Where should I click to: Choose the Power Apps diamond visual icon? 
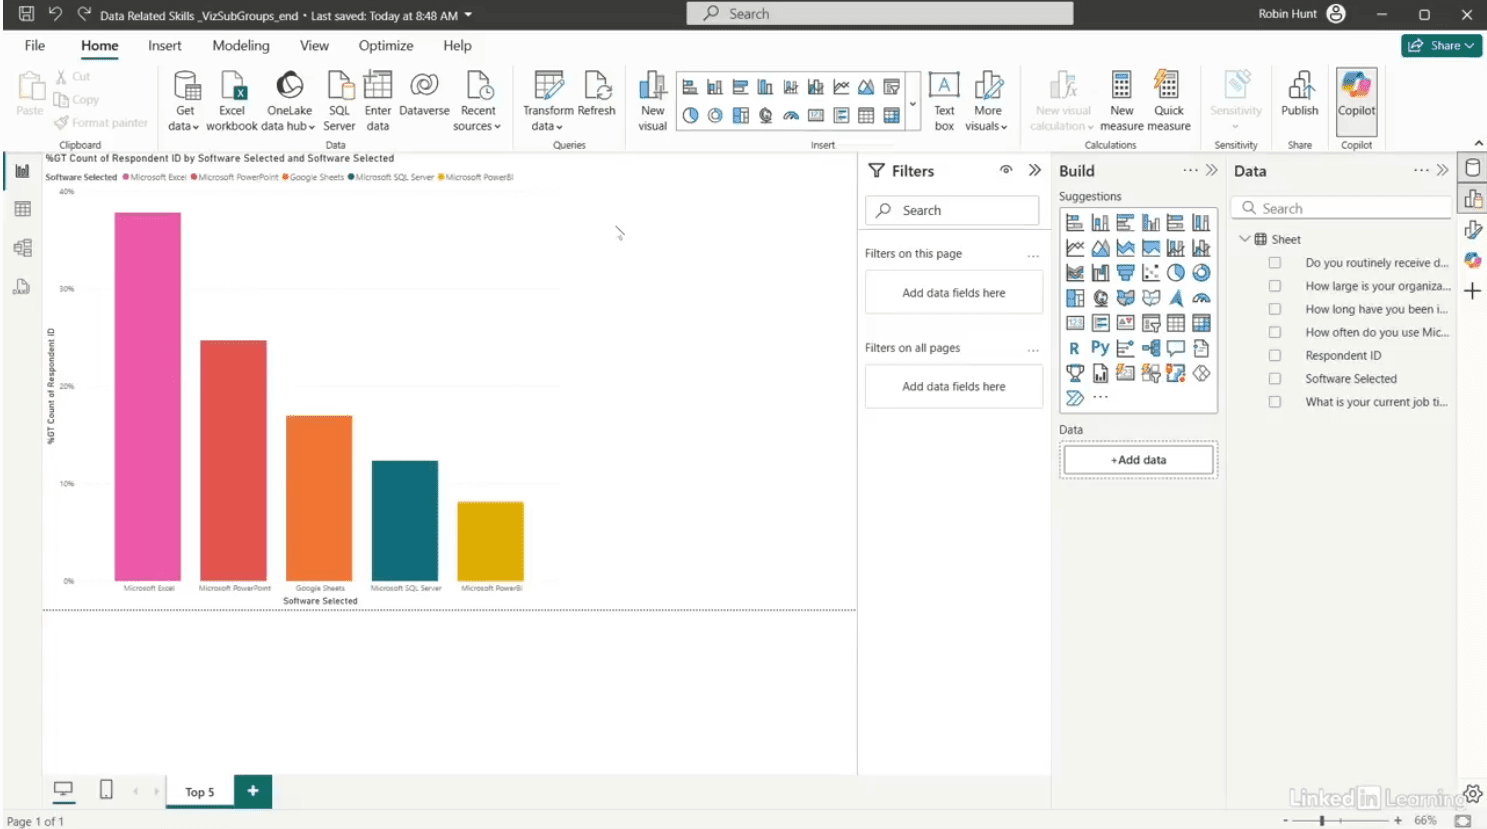tap(1201, 373)
